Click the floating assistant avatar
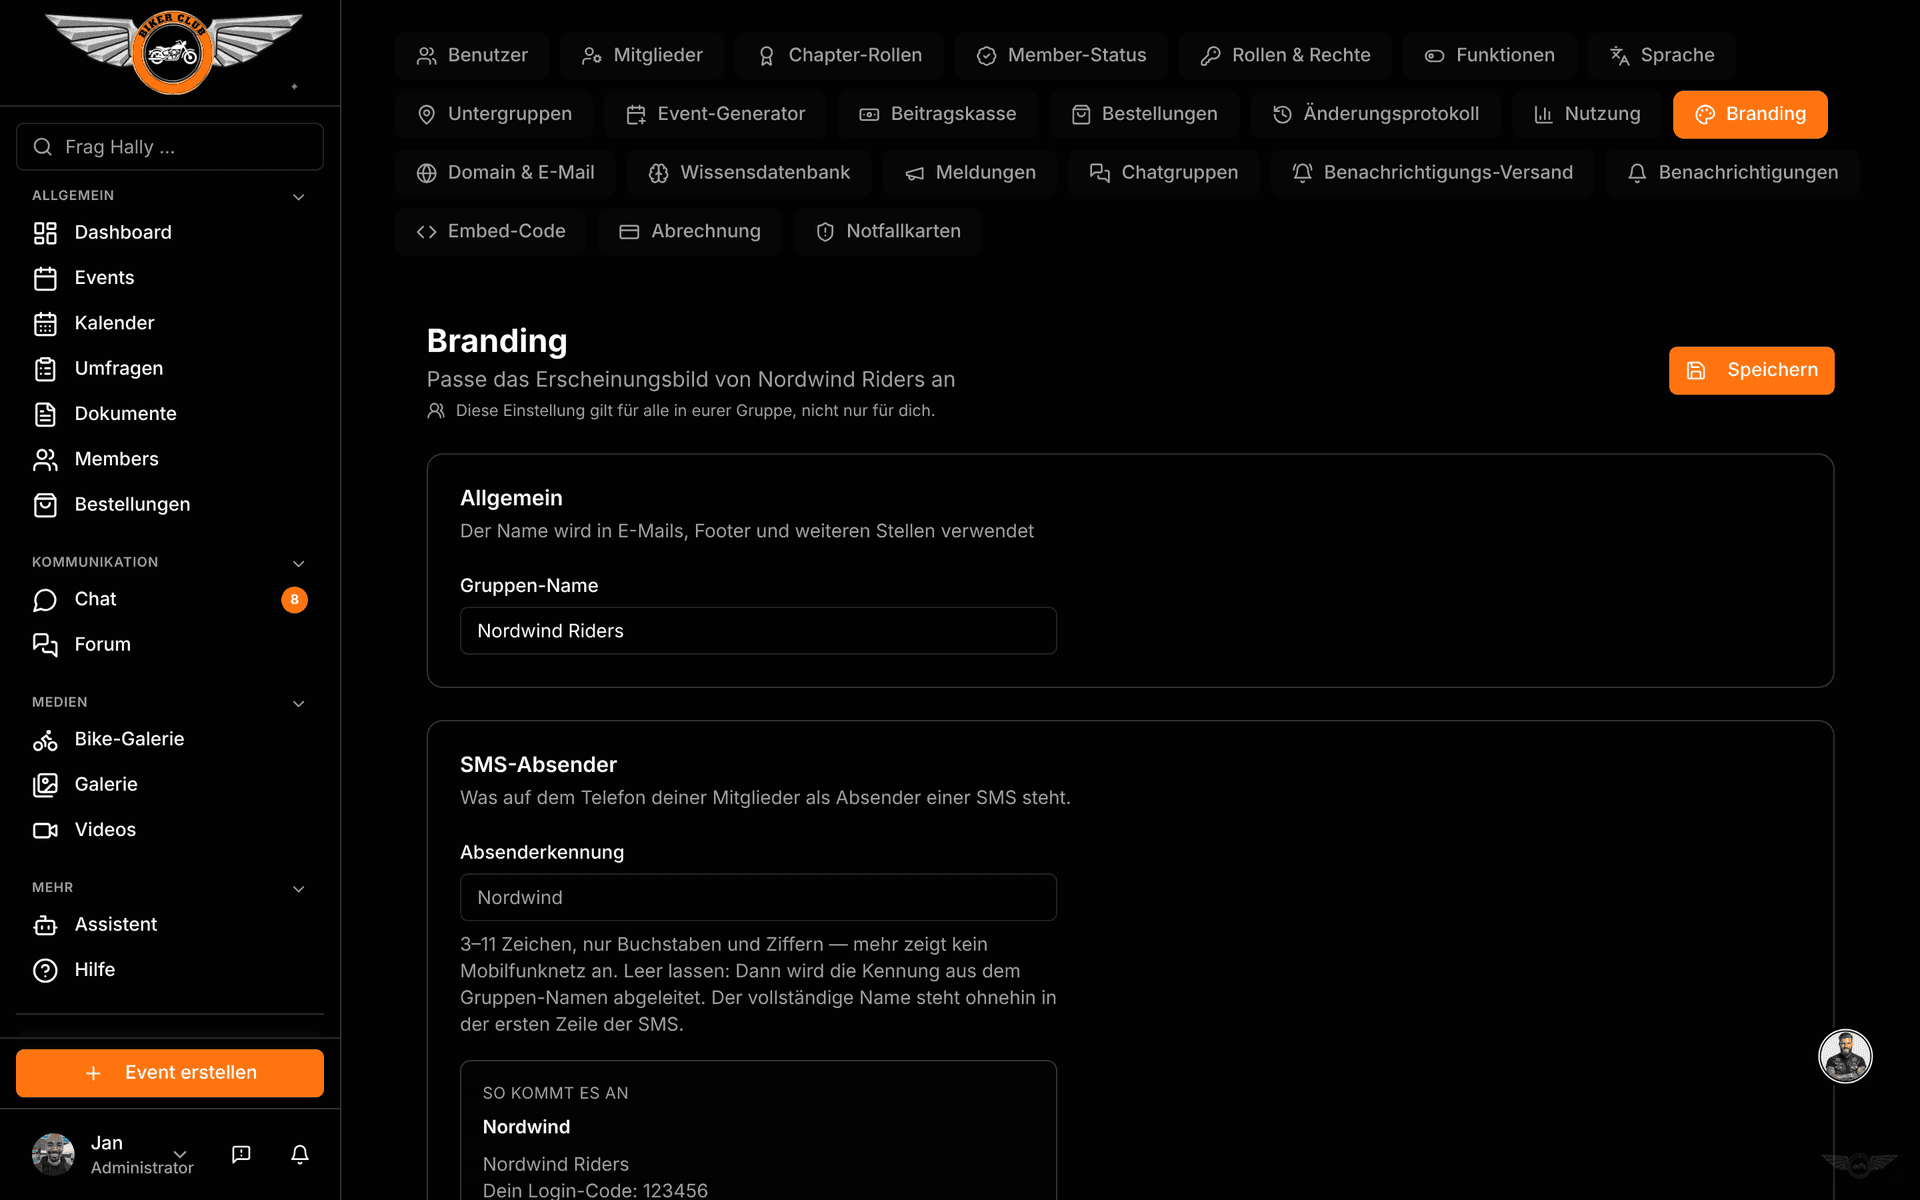 [1845, 1056]
